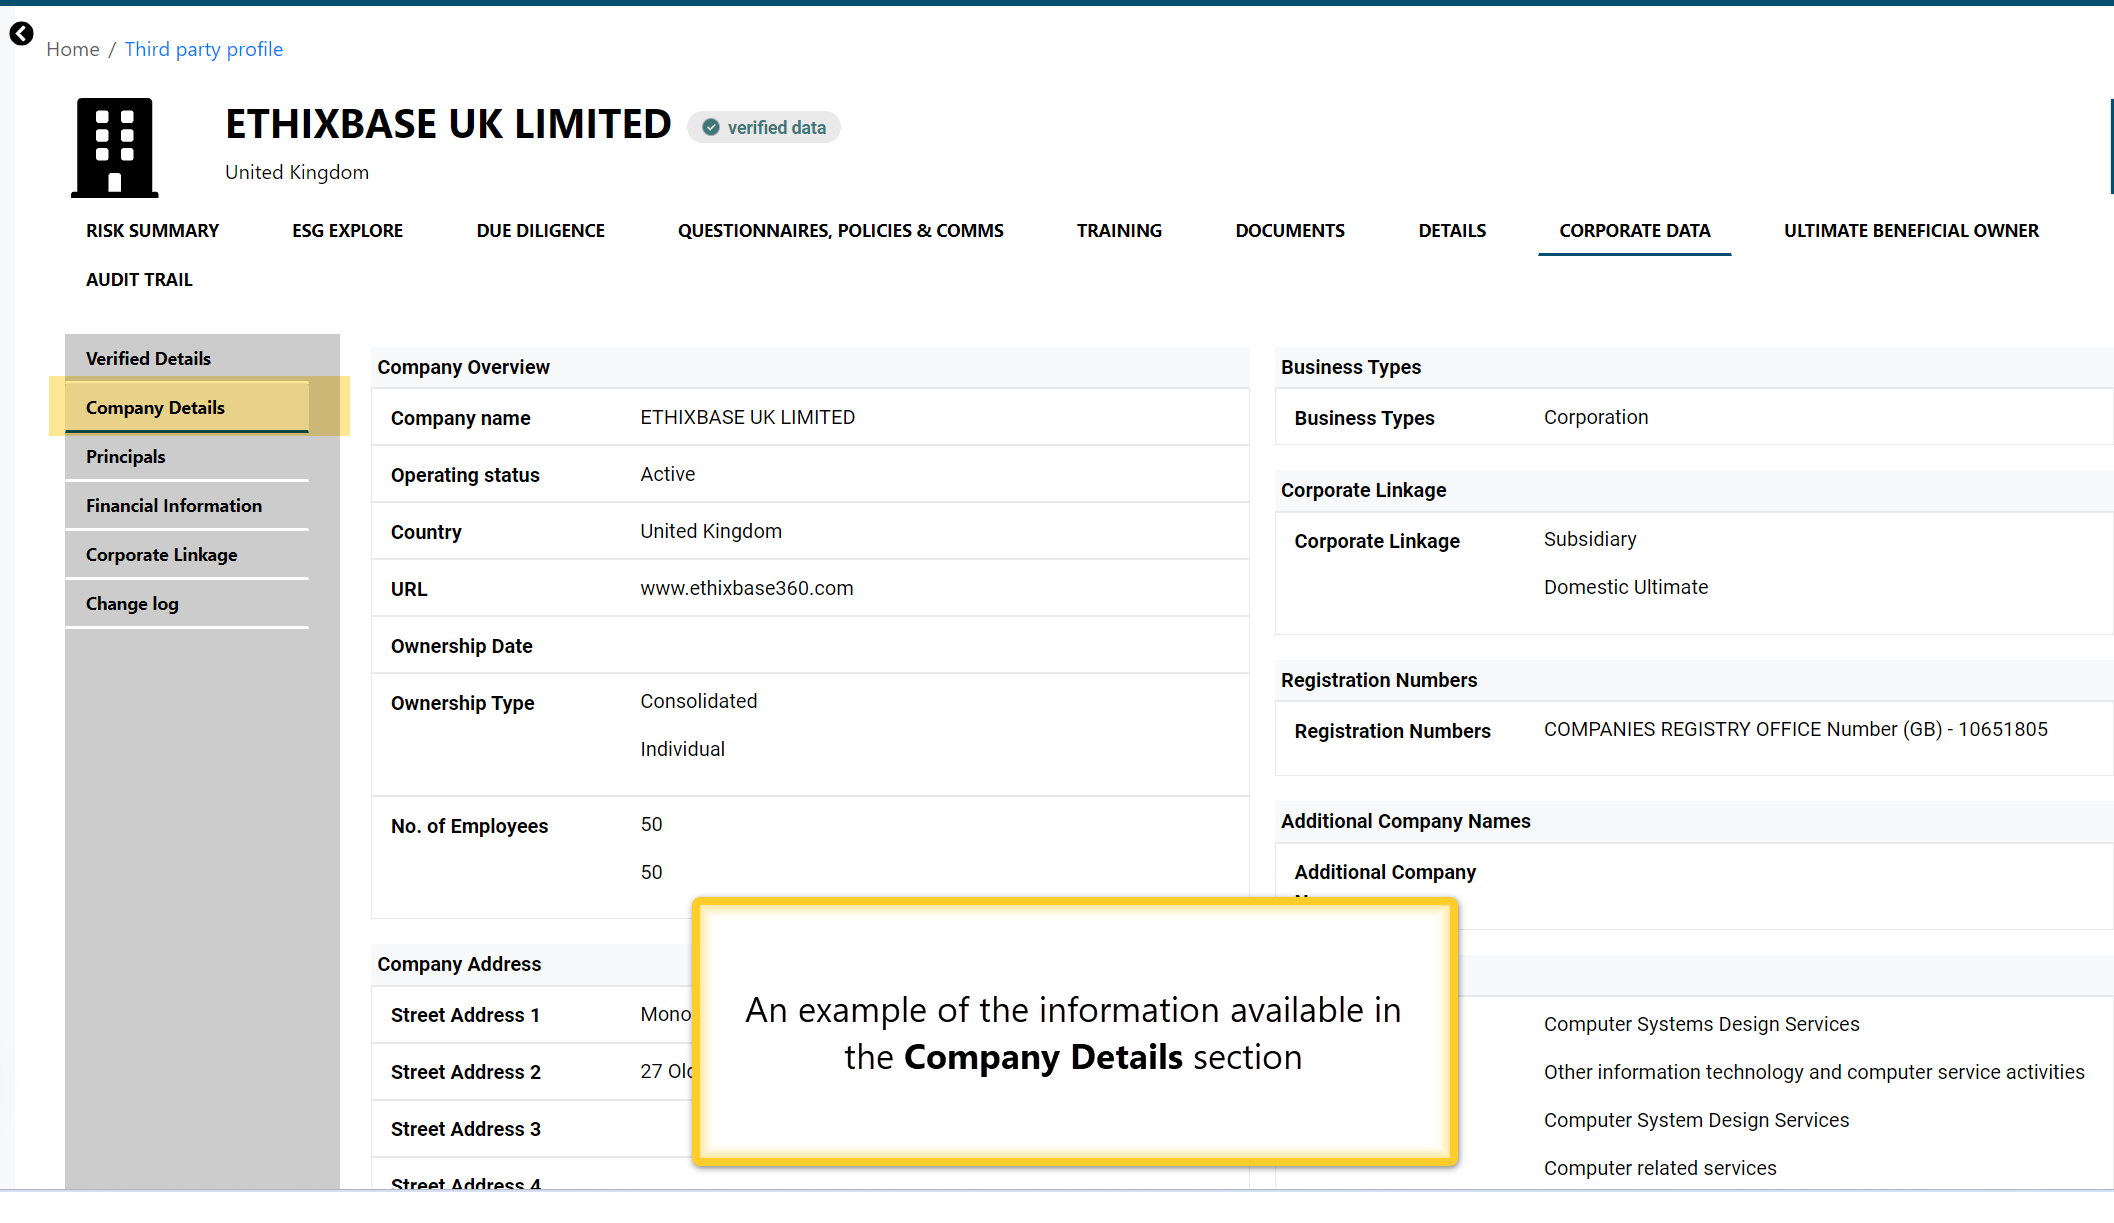Click the ETHIXBASE UK LIMITED page title

tap(448, 124)
